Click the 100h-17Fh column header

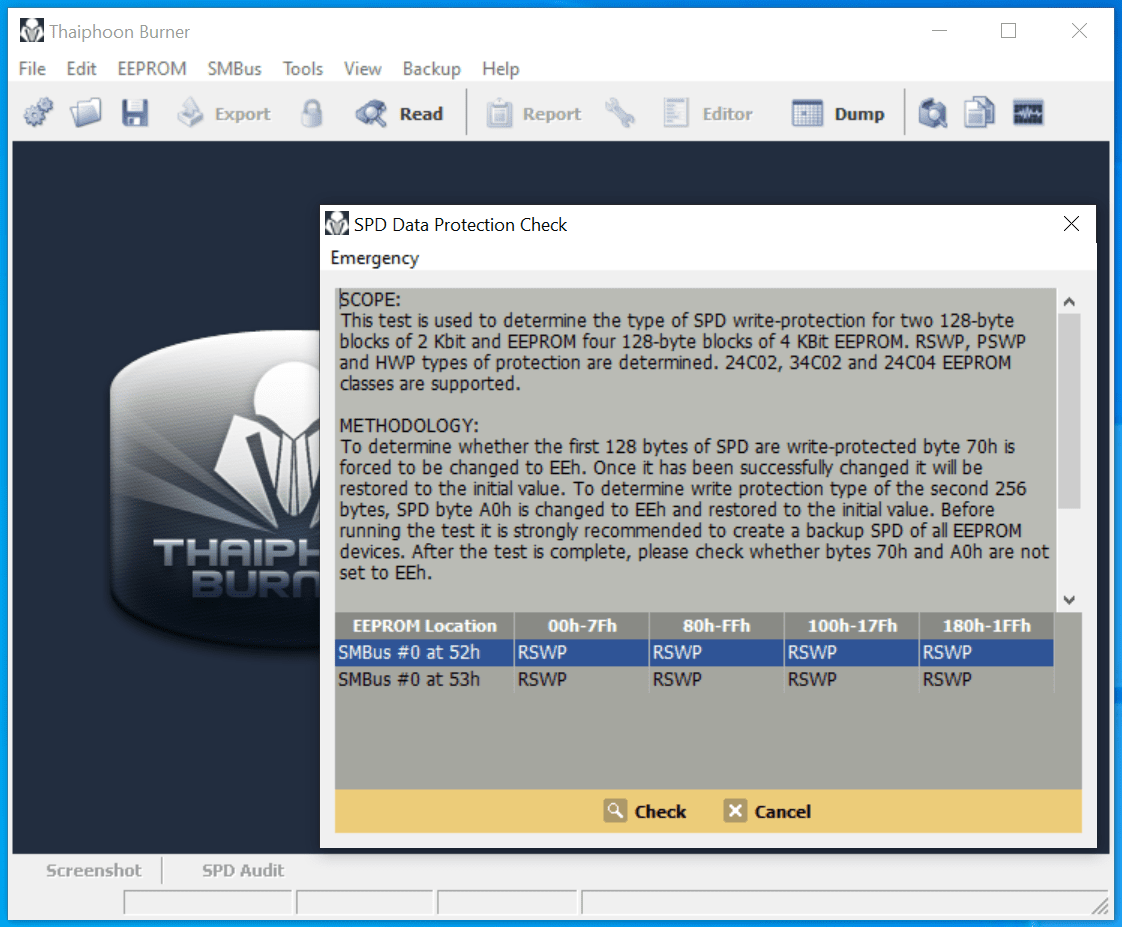coord(852,626)
